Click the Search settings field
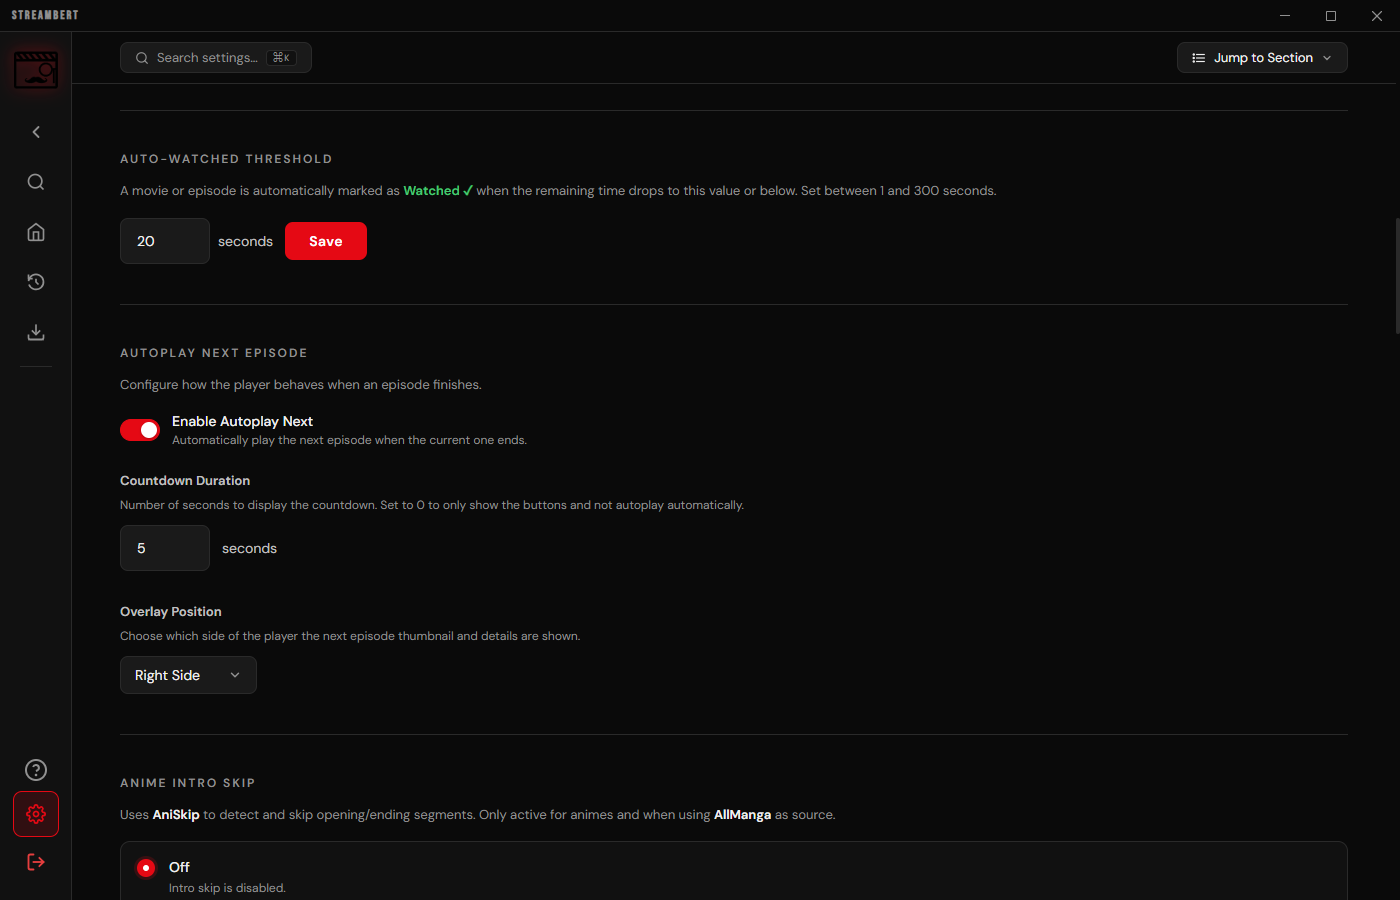Image resolution: width=1400 pixels, height=900 pixels. tap(216, 58)
